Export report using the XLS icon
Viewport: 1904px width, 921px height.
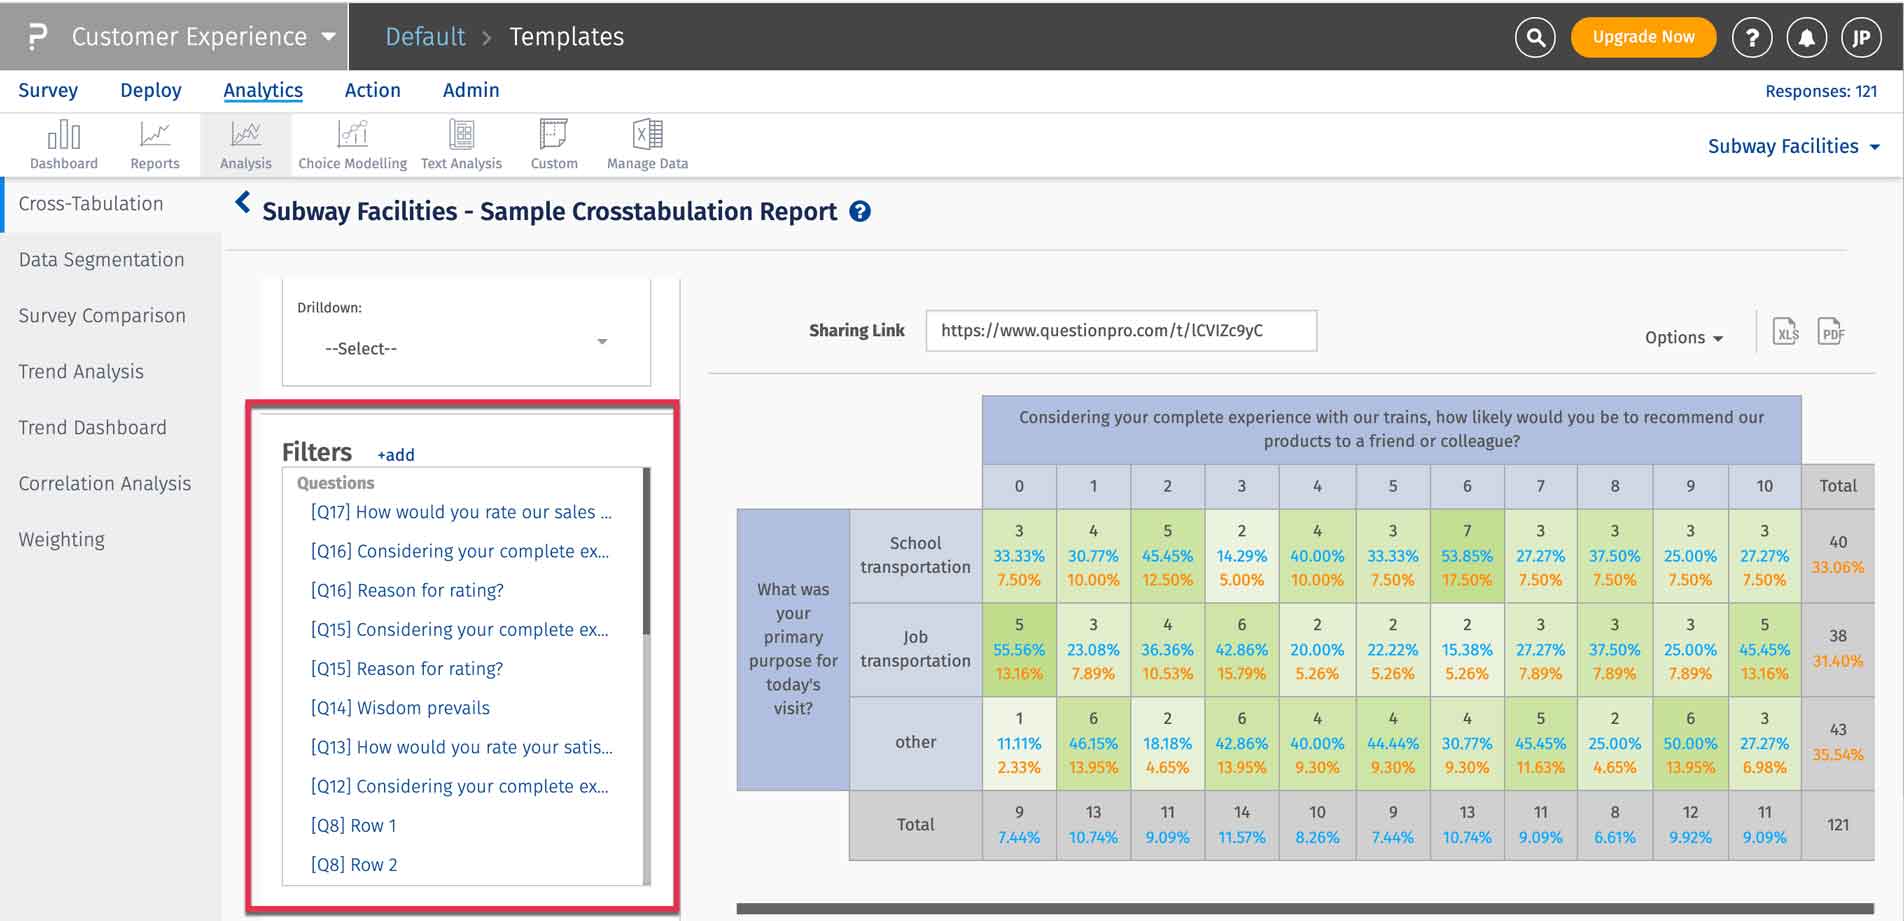pyautogui.click(x=1785, y=333)
